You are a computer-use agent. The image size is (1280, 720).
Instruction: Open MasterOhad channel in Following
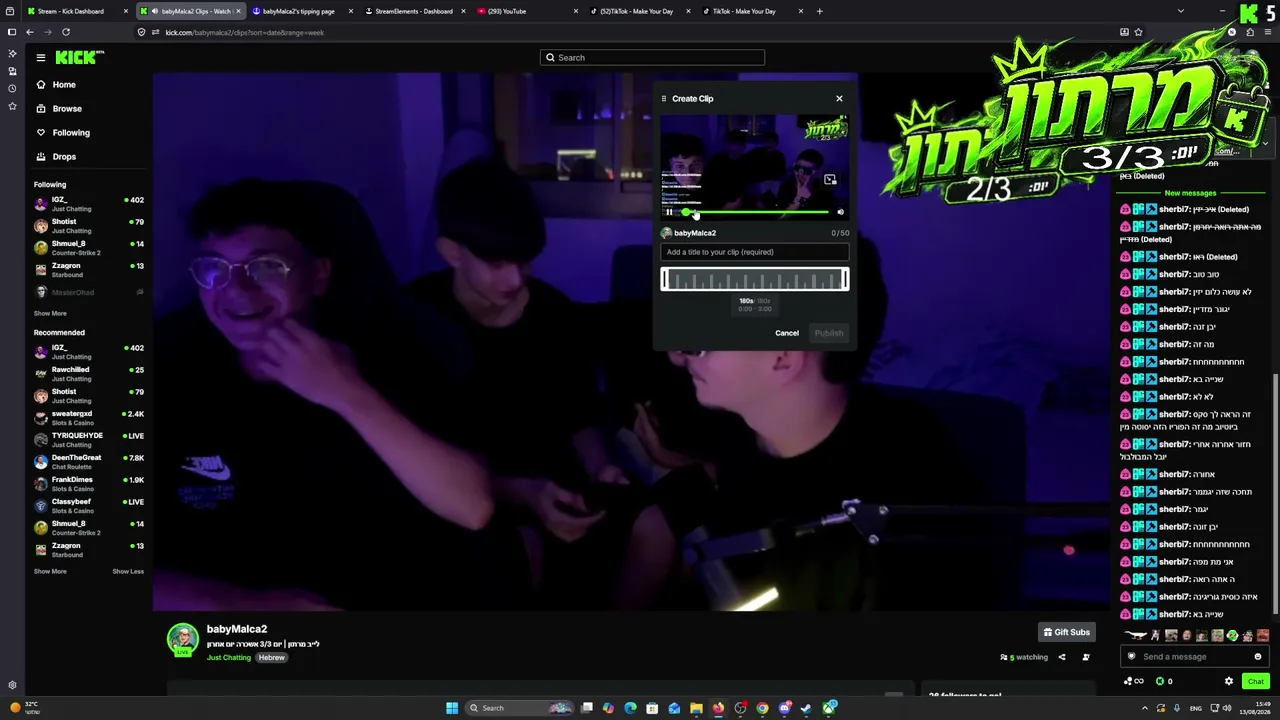click(89, 292)
